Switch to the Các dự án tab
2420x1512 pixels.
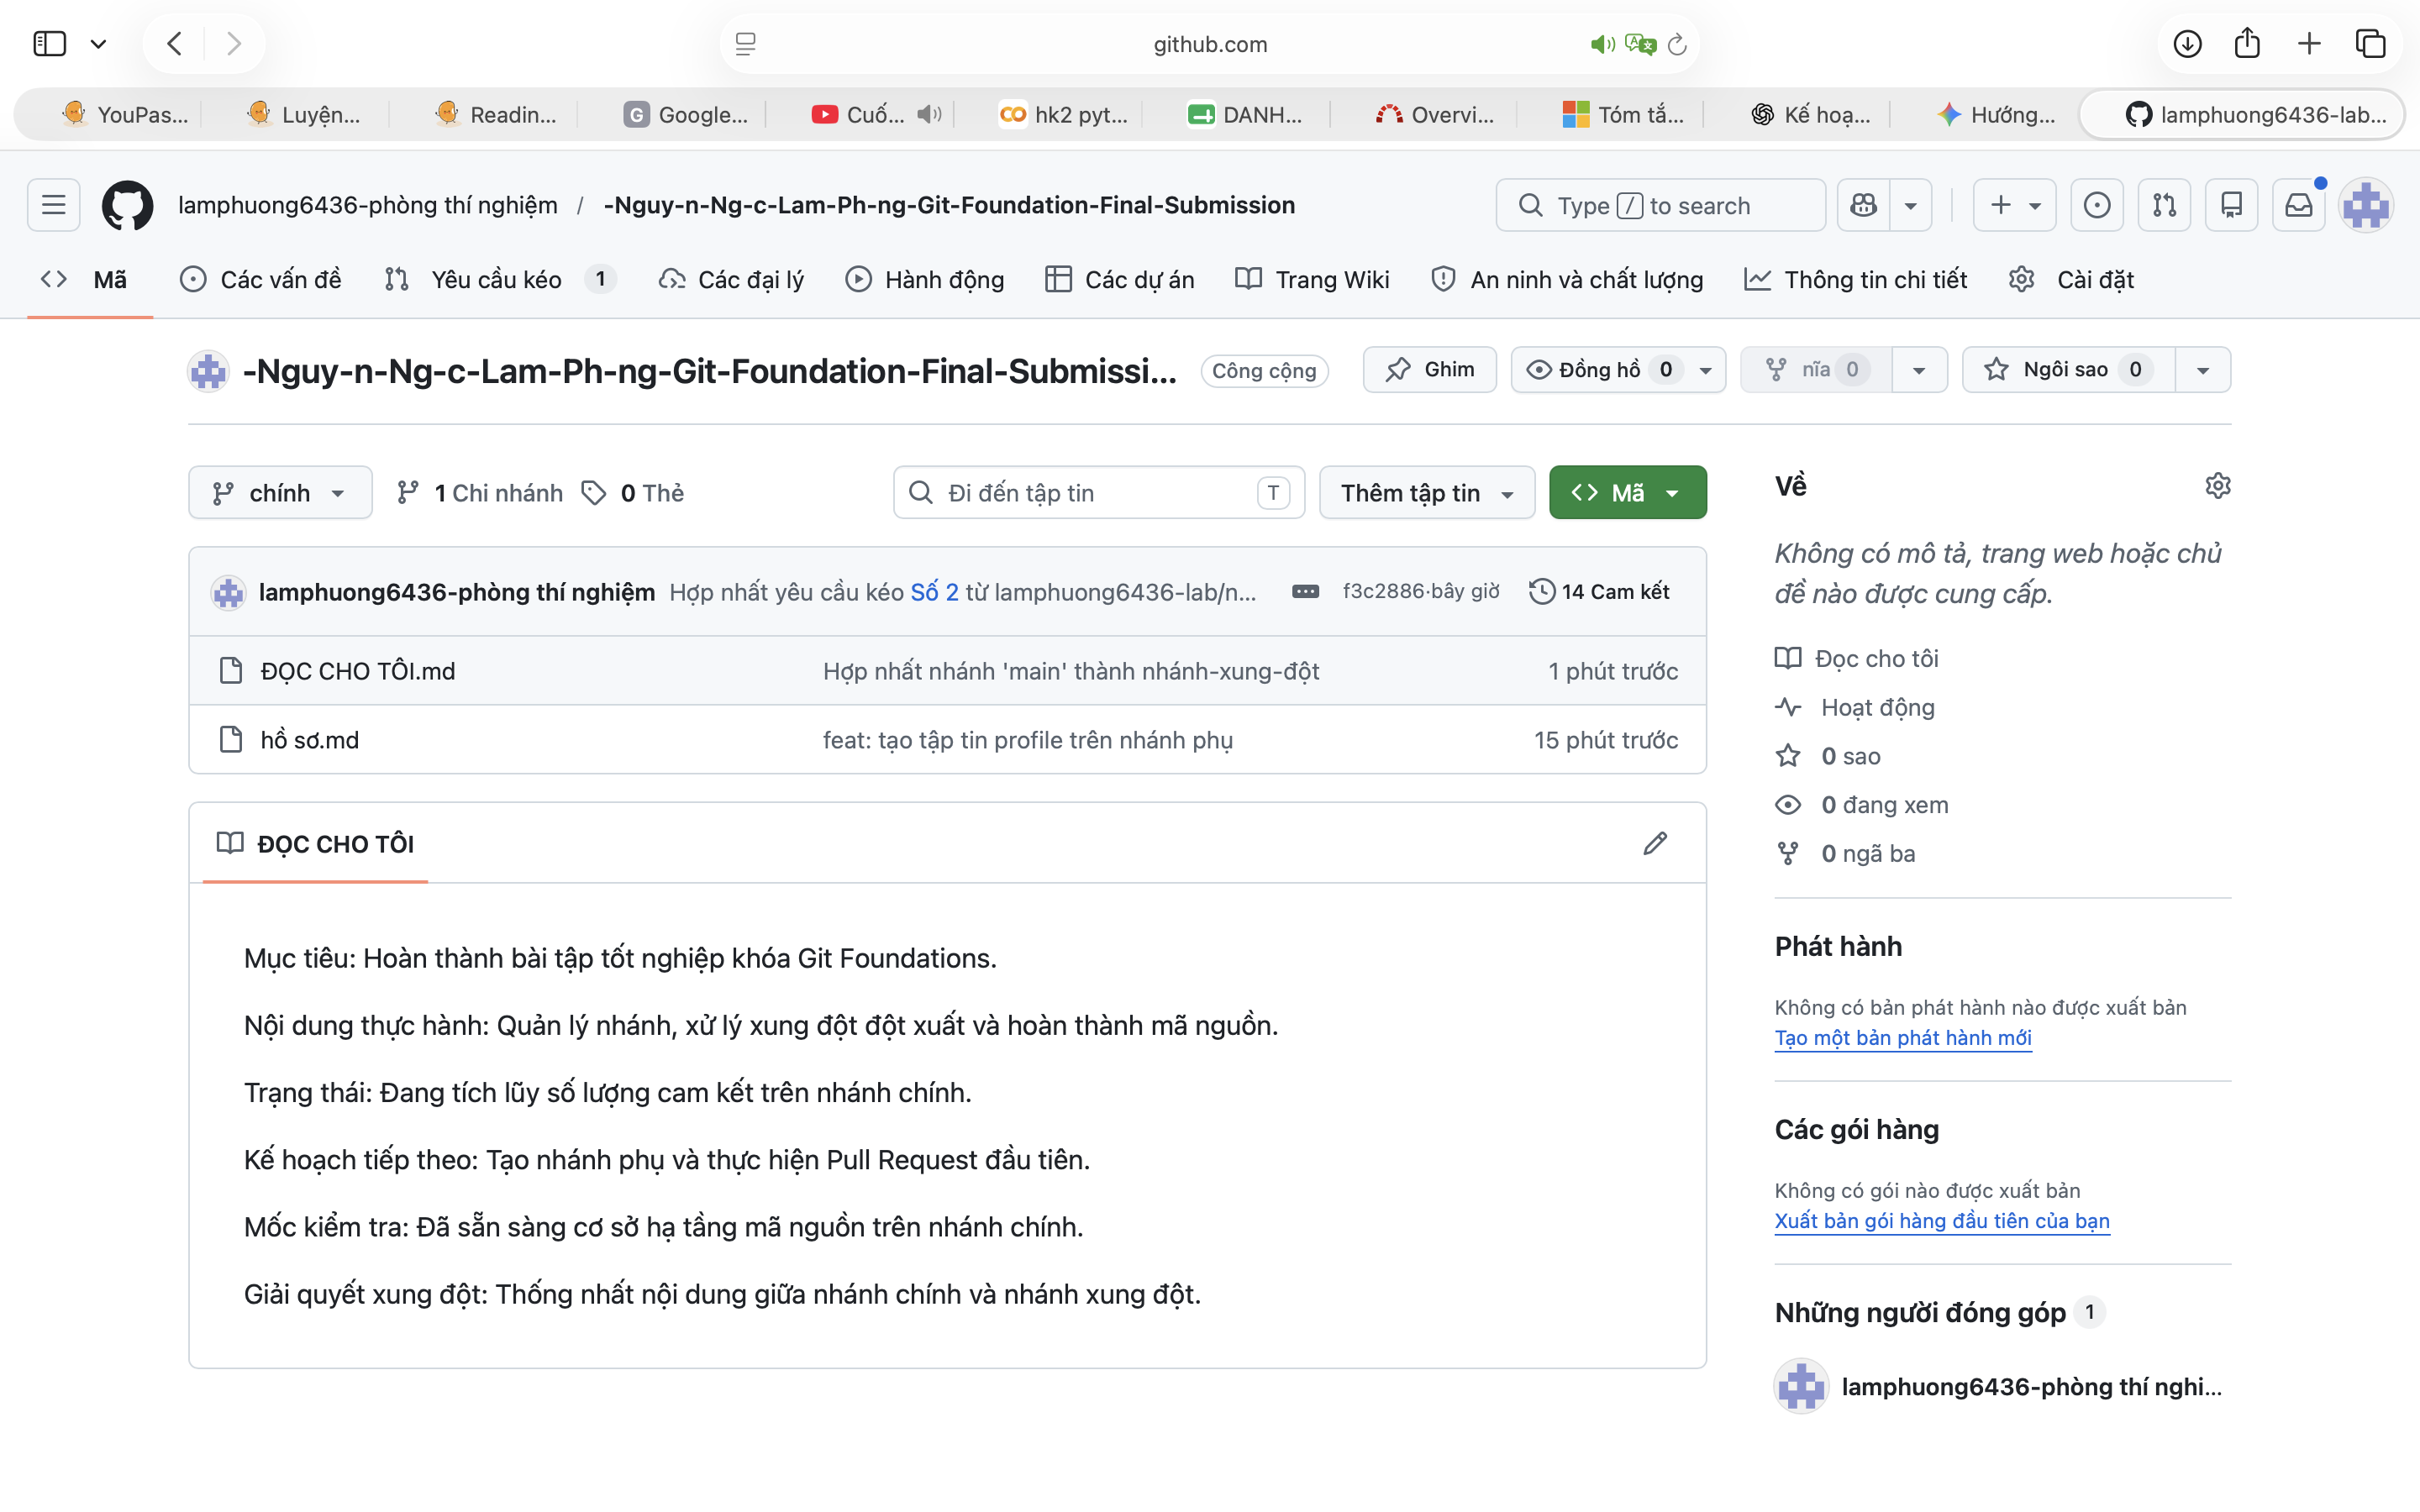pyautogui.click(x=1120, y=280)
